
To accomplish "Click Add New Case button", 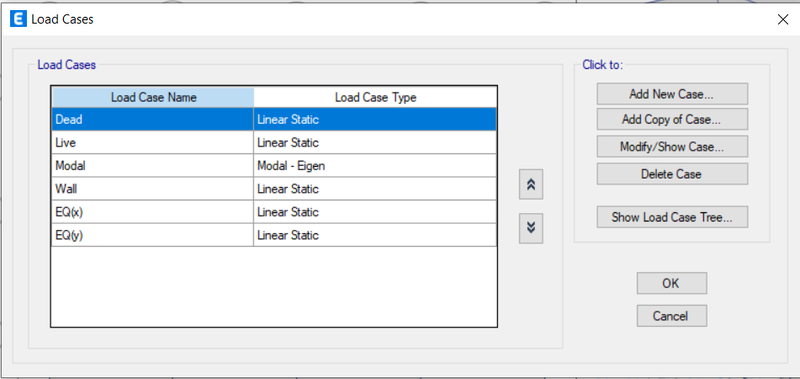I will point(672,94).
